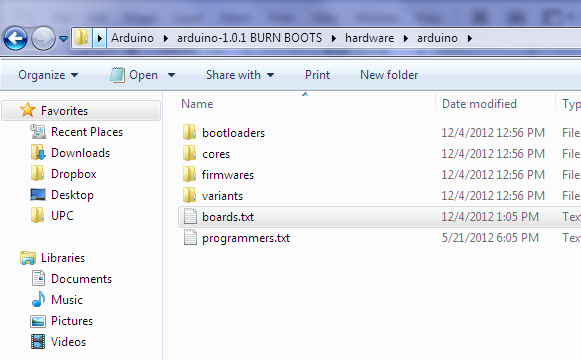Click Print in the toolbar

click(317, 75)
